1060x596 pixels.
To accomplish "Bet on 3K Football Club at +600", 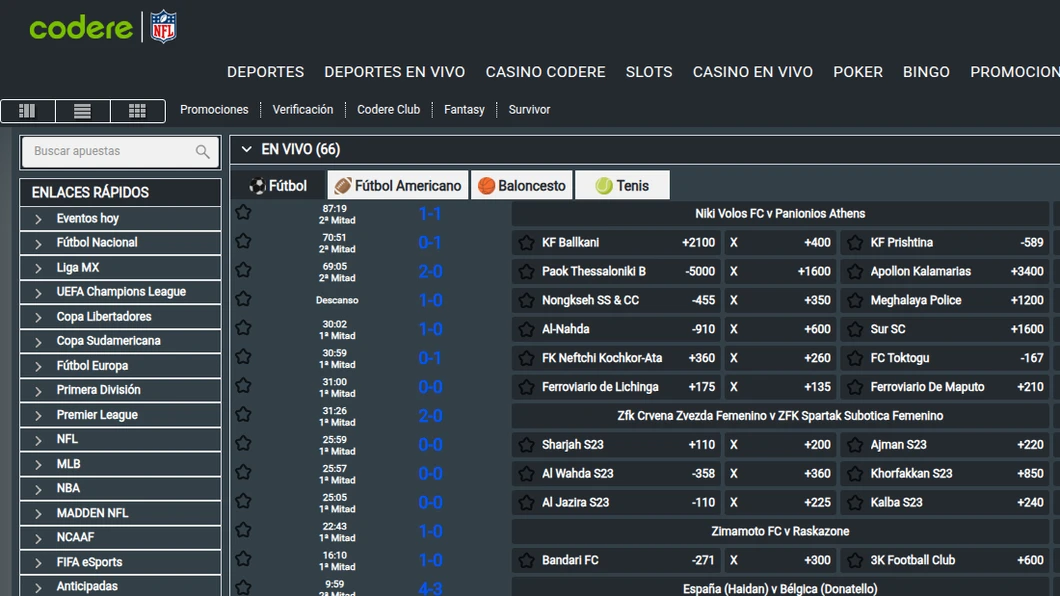I will point(945,560).
